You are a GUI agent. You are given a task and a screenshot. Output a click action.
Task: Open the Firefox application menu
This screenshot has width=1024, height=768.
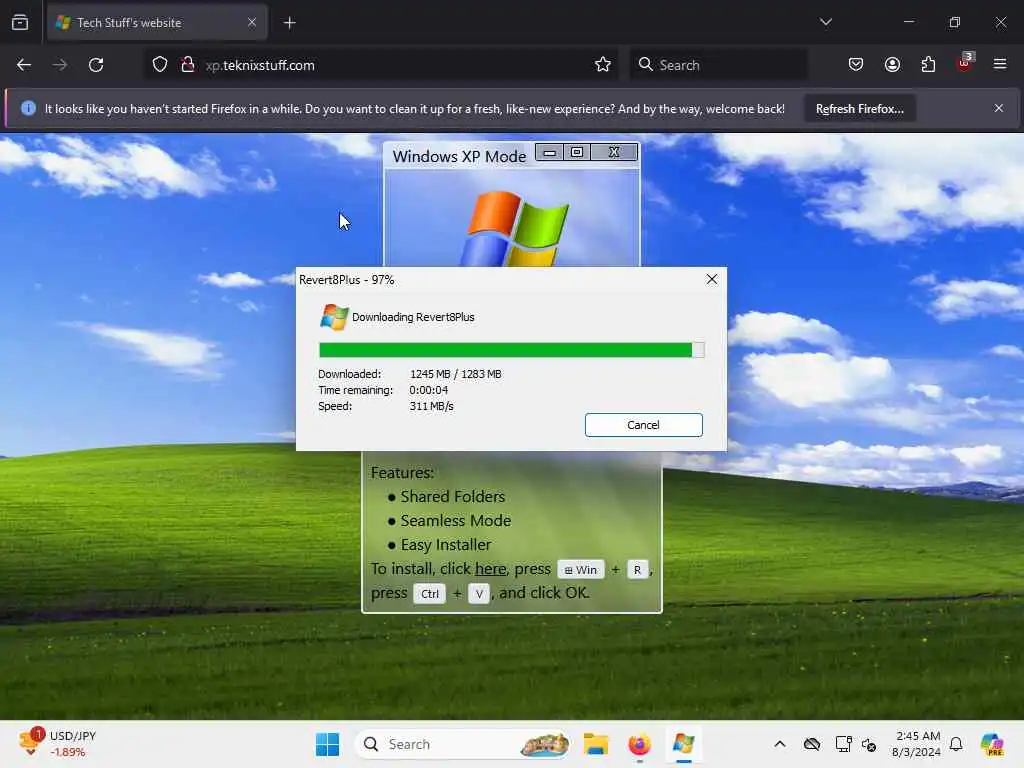point(1000,64)
